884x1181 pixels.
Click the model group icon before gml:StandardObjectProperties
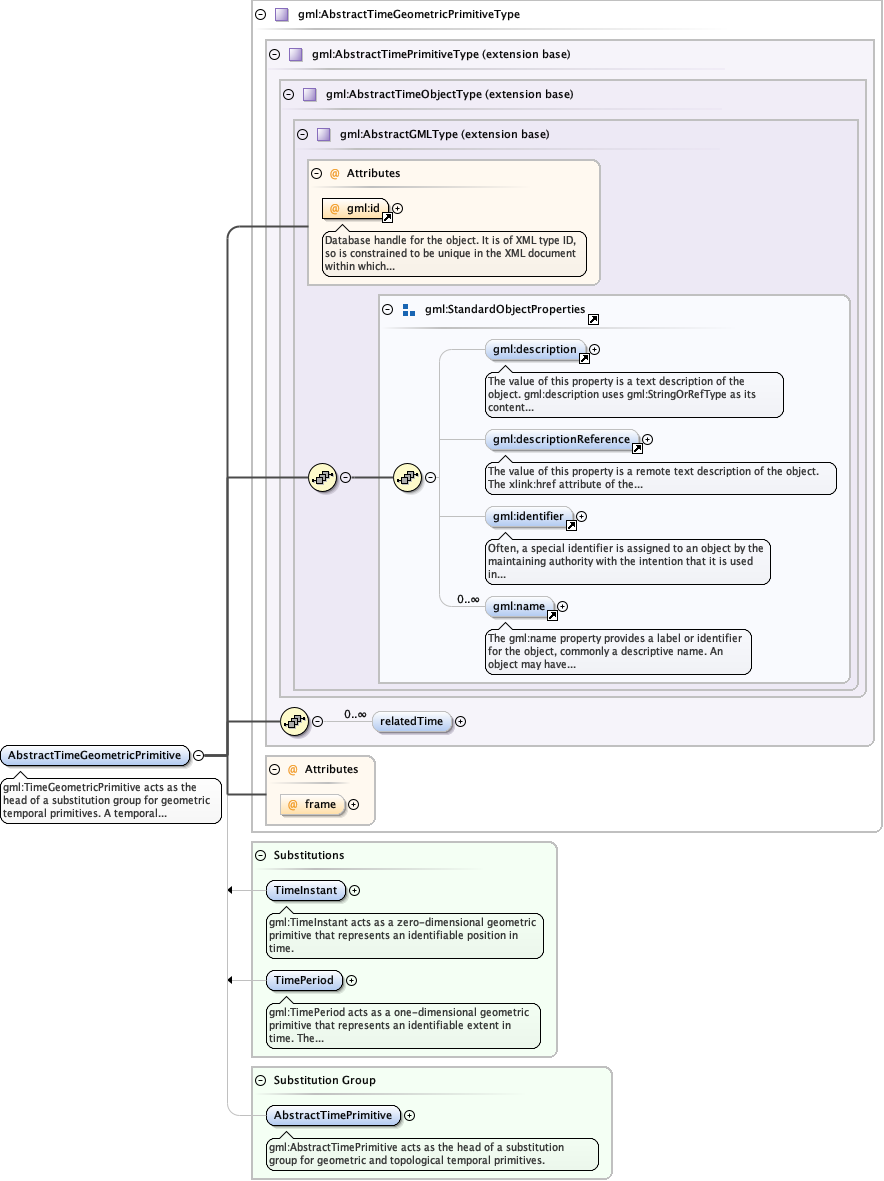click(411, 309)
